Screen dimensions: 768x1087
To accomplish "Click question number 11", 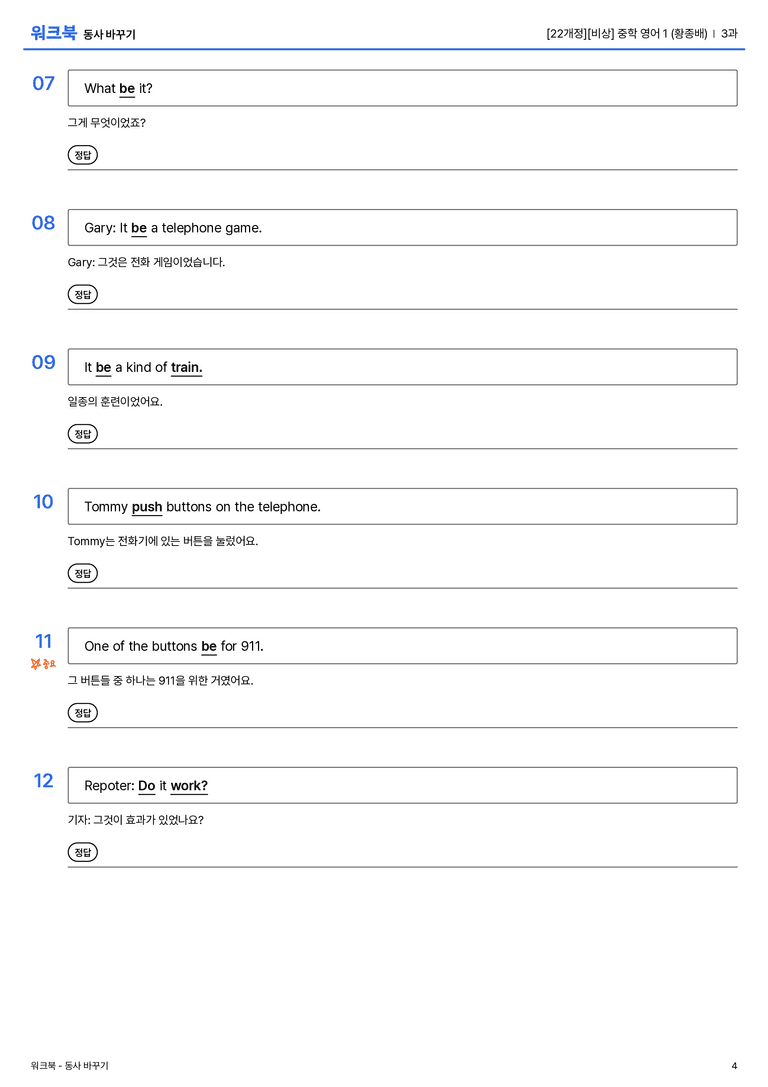I will click(43, 641).
